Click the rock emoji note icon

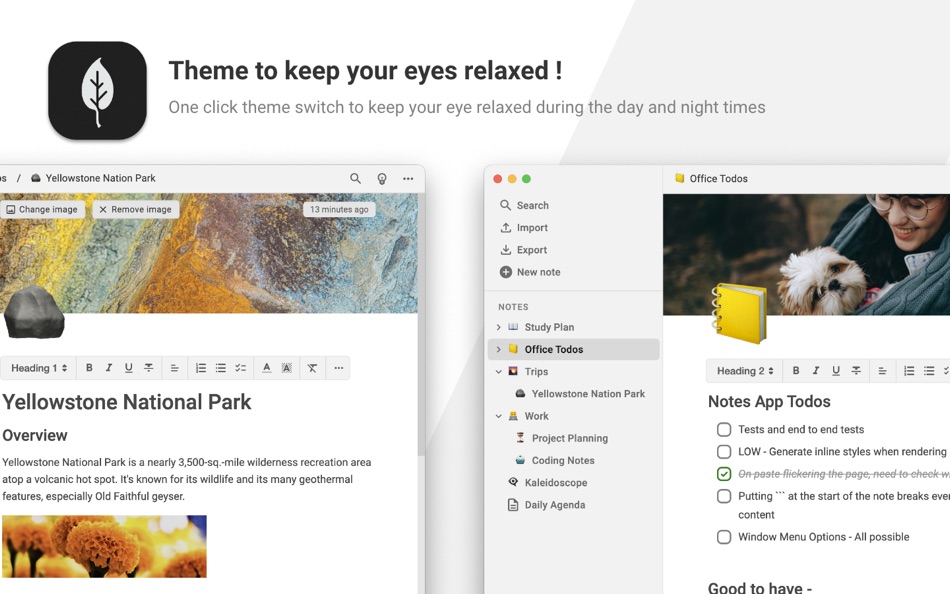(x=34, y=312)
